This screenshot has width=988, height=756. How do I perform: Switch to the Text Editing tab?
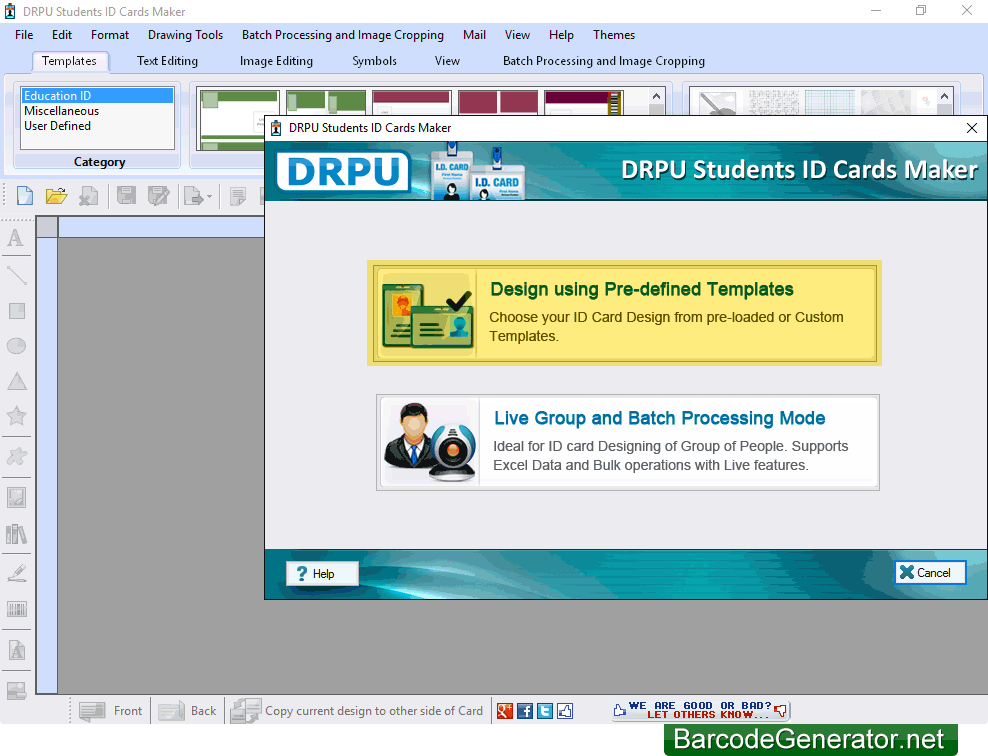click(166, 61)
